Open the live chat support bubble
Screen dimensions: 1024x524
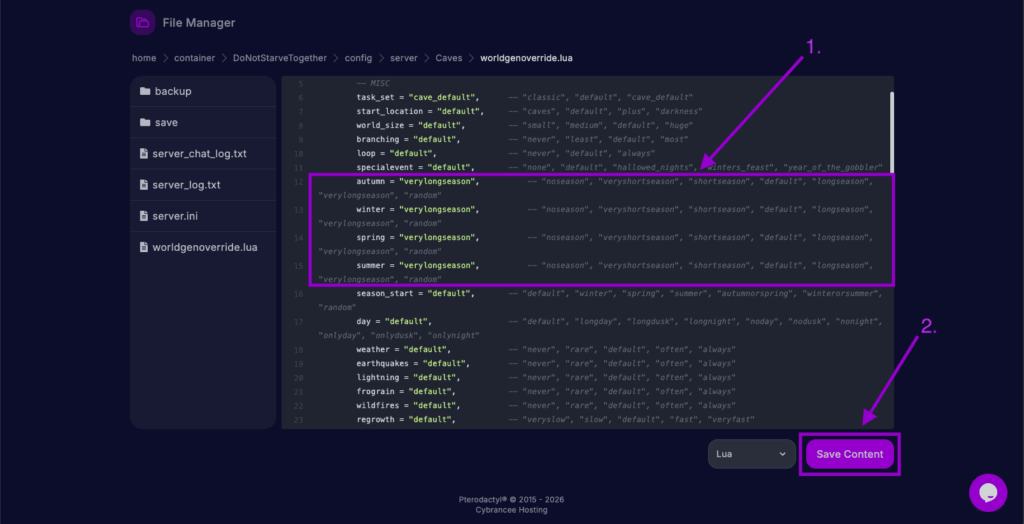coord(987,492)
